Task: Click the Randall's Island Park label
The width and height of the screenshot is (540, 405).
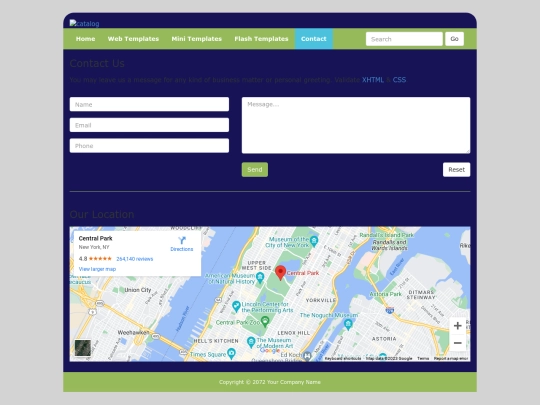Action: point(386,235)
